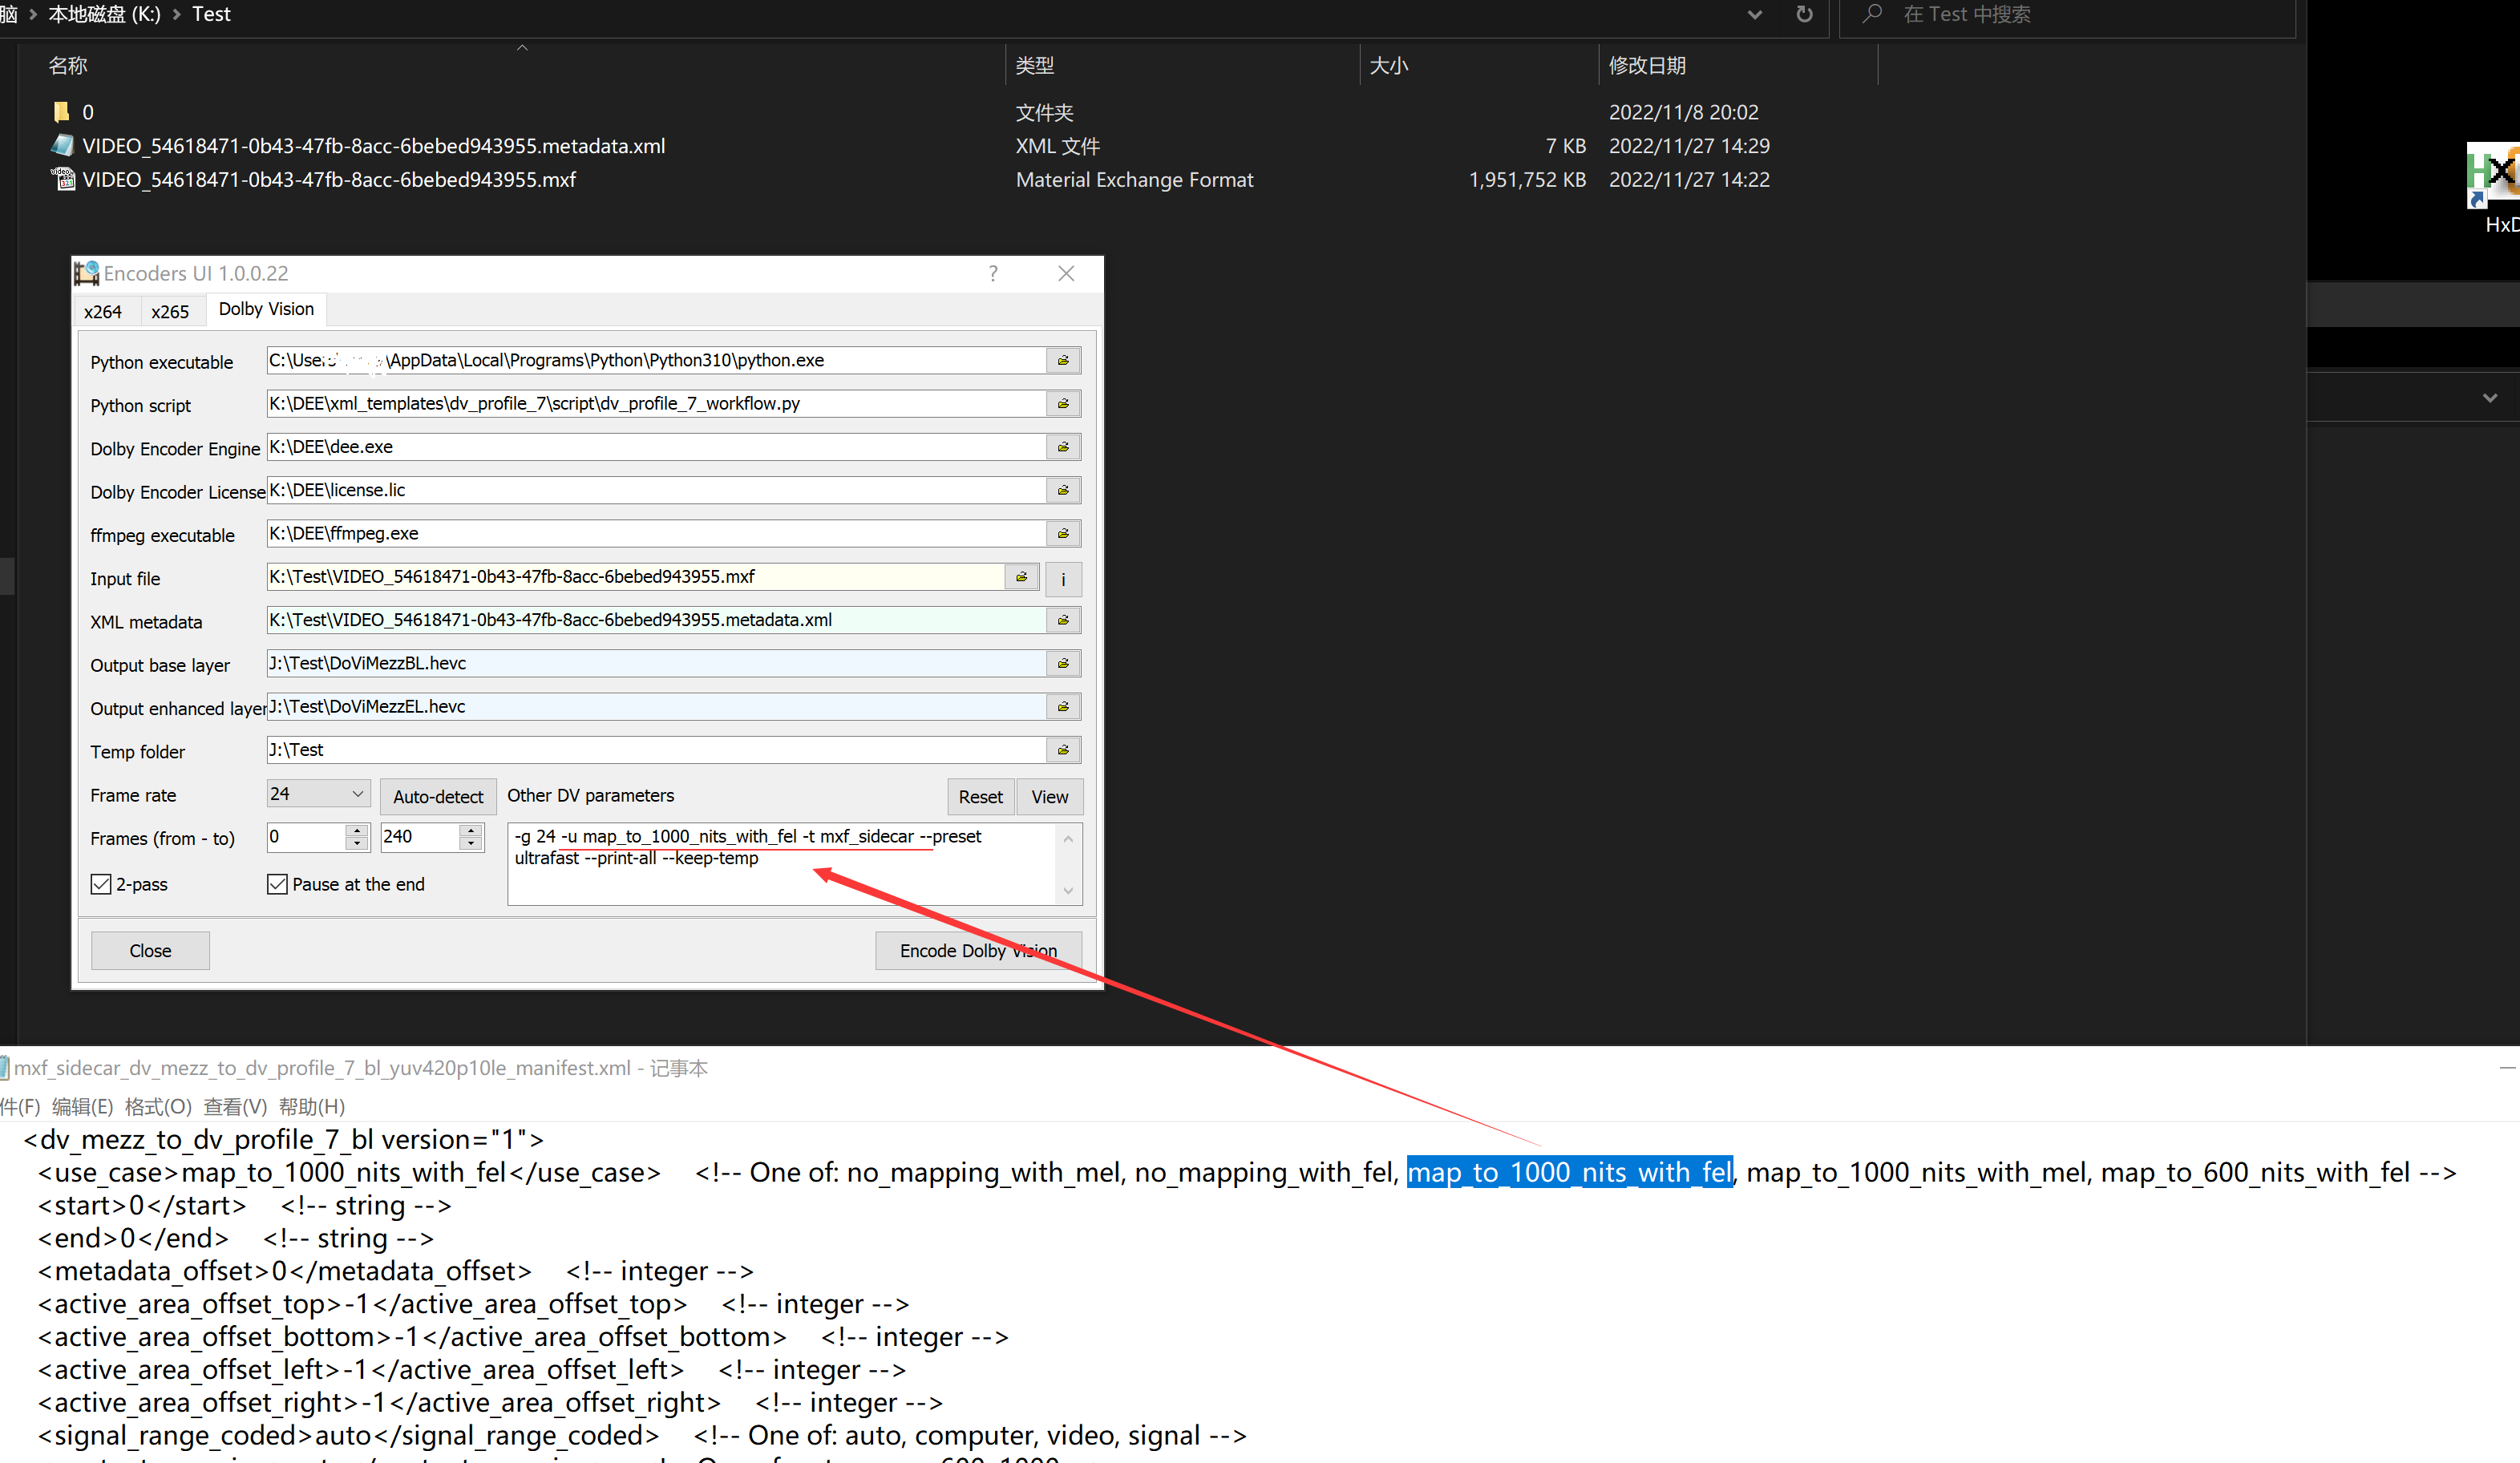
Task: Open the address bar history dropdown
Action: pyautogui.click(x=1754, y=14)
